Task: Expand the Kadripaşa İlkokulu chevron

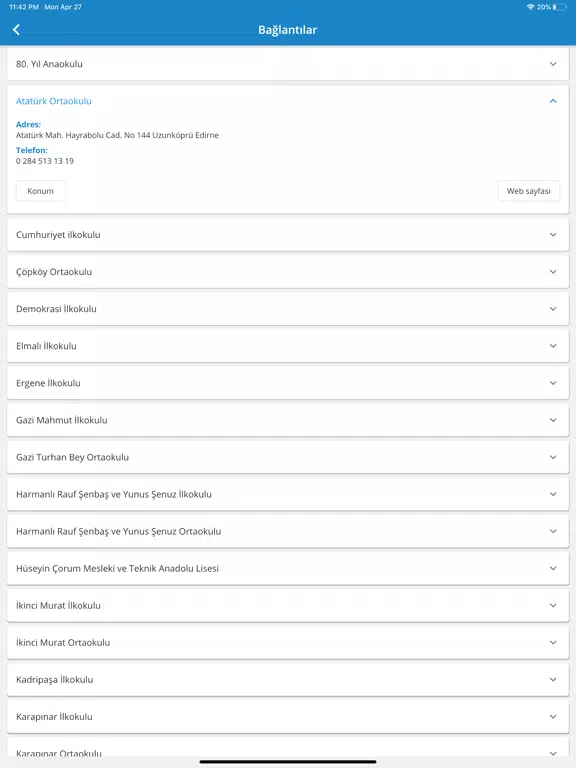Action: (553, 680)
